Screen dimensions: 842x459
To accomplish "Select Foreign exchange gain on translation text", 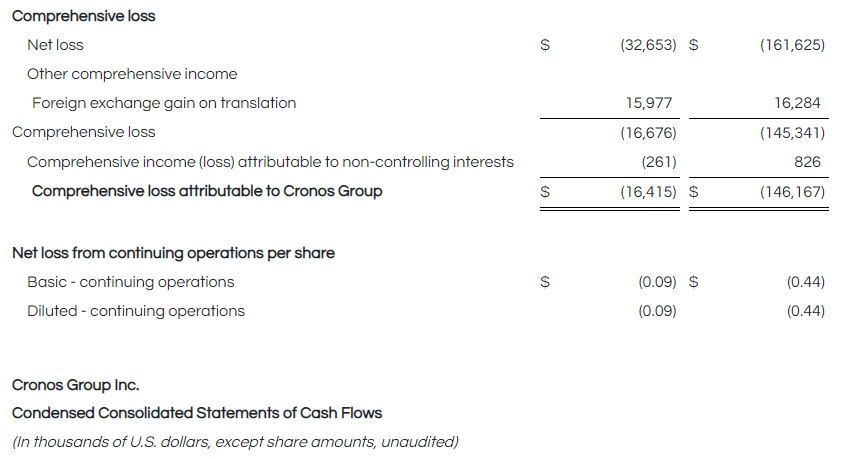I will click(x=164, y=103).
